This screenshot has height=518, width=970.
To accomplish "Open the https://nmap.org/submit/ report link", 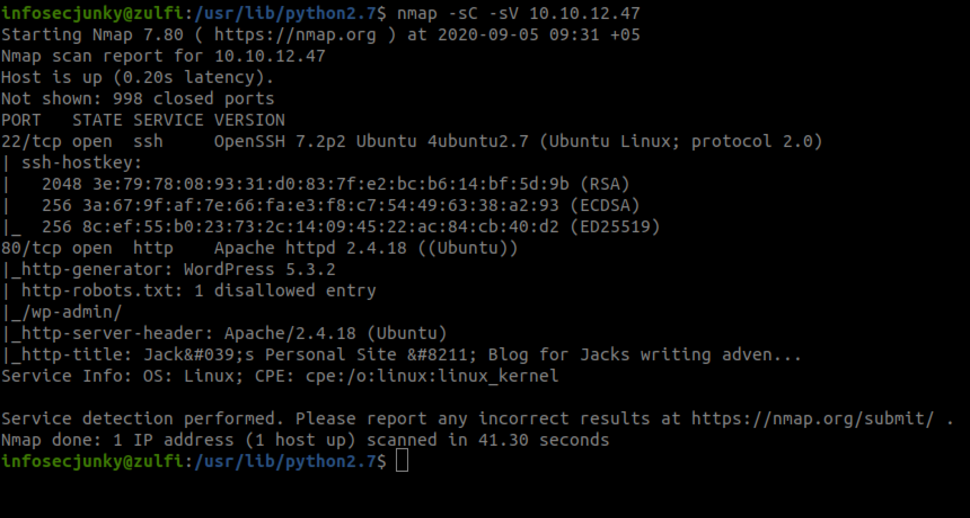I will (813, 419).
